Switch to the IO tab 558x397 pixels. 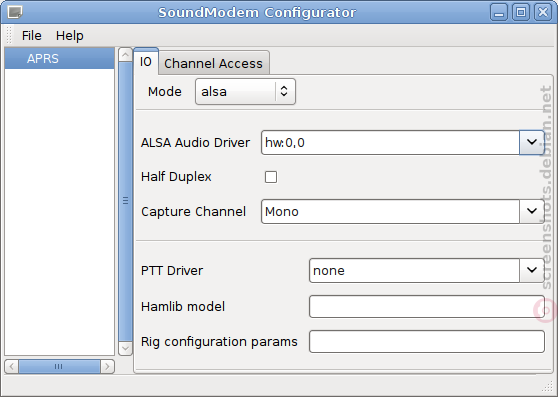point(146,62)
